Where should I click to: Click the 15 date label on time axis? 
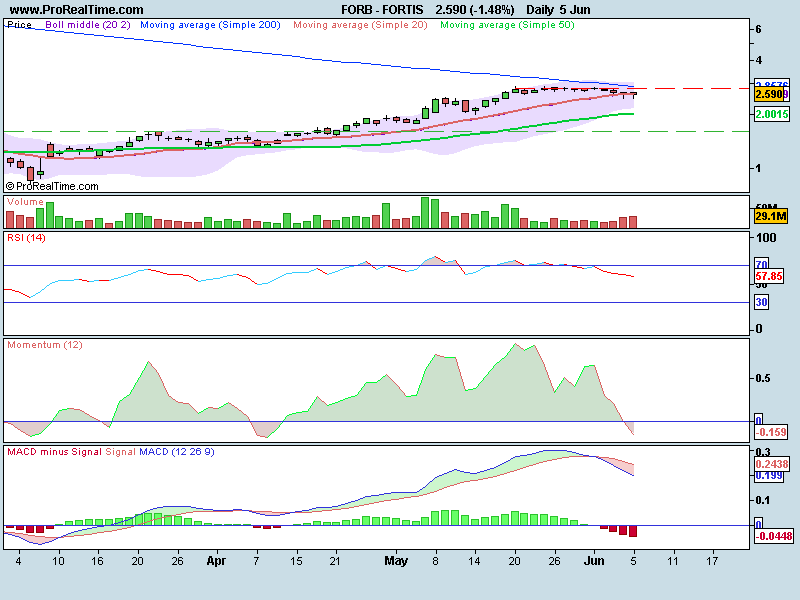pos(296,561)
